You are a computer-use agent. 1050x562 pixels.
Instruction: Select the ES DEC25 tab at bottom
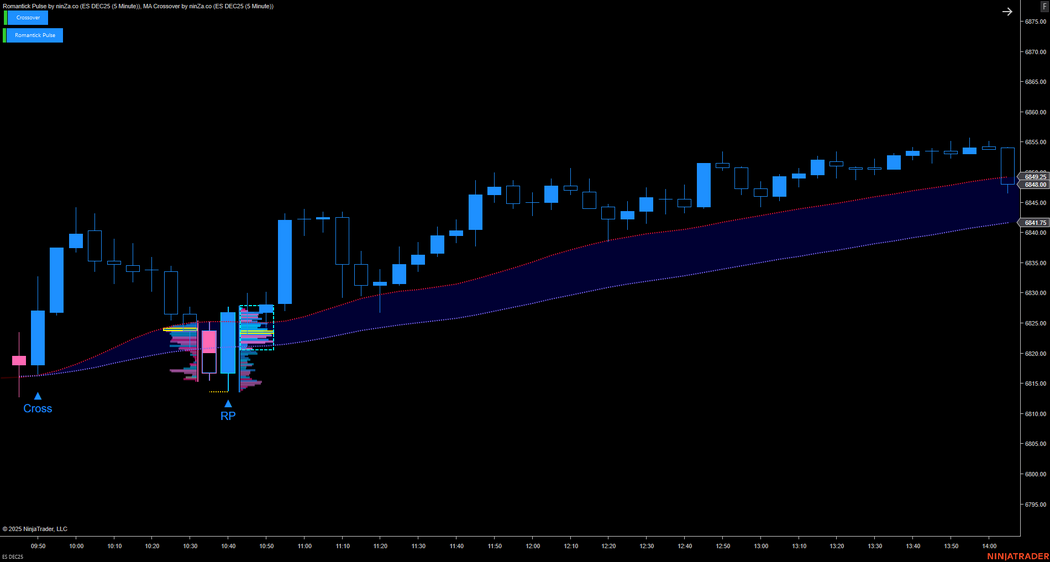pos(13,556)
